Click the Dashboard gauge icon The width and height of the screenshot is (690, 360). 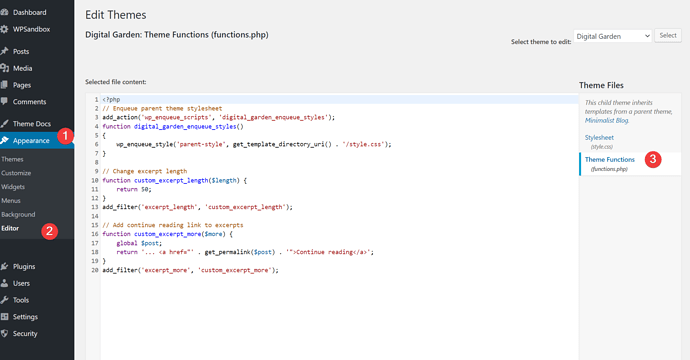(x=4, y=12)
